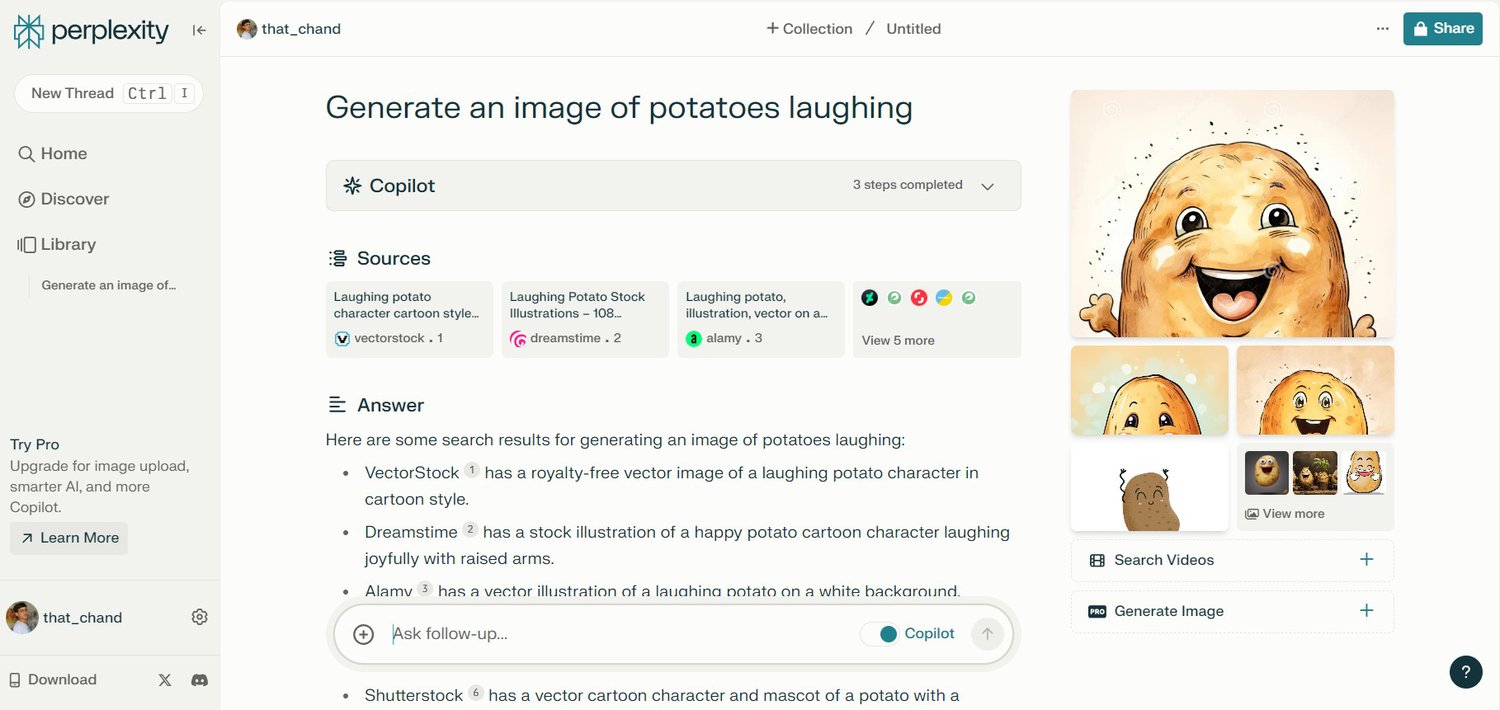This screenshot has width=1500, height=710.
Task: Collapse the sidebar with the arrow icon
Action: pyautogui.click(x=199, y=30)
